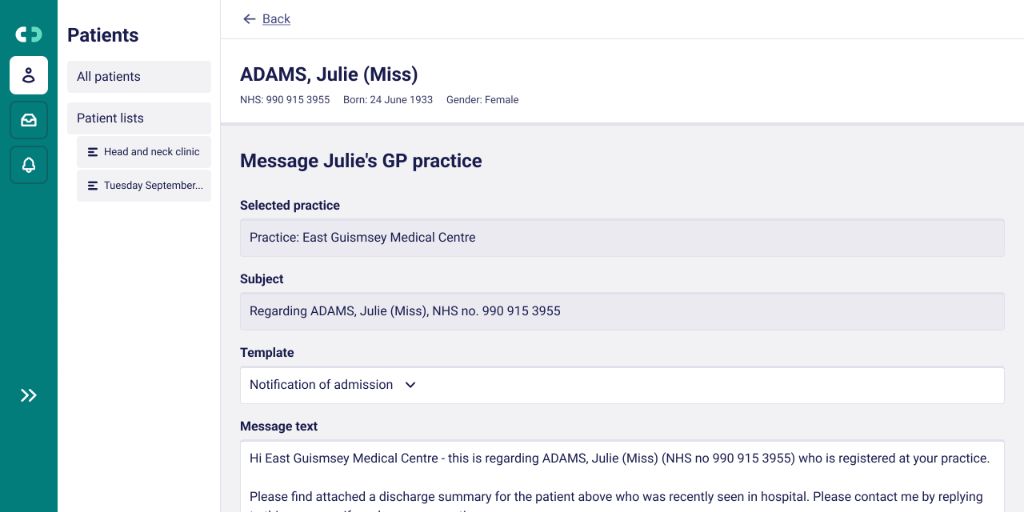Click the list icon beside Tuesday September
The width and height of the screenshot is (1024, 512).
coord(93,186)
